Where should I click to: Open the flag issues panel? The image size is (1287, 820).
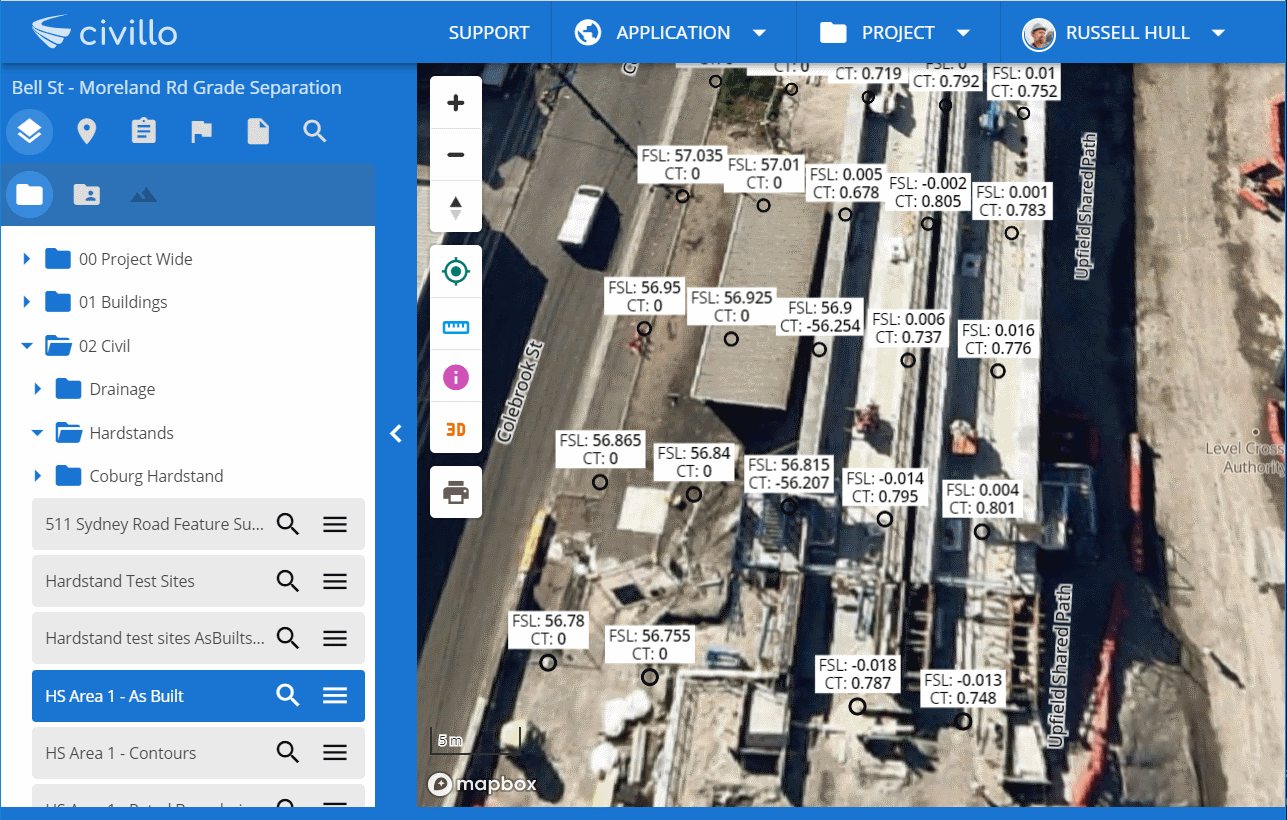coord(202,132)
